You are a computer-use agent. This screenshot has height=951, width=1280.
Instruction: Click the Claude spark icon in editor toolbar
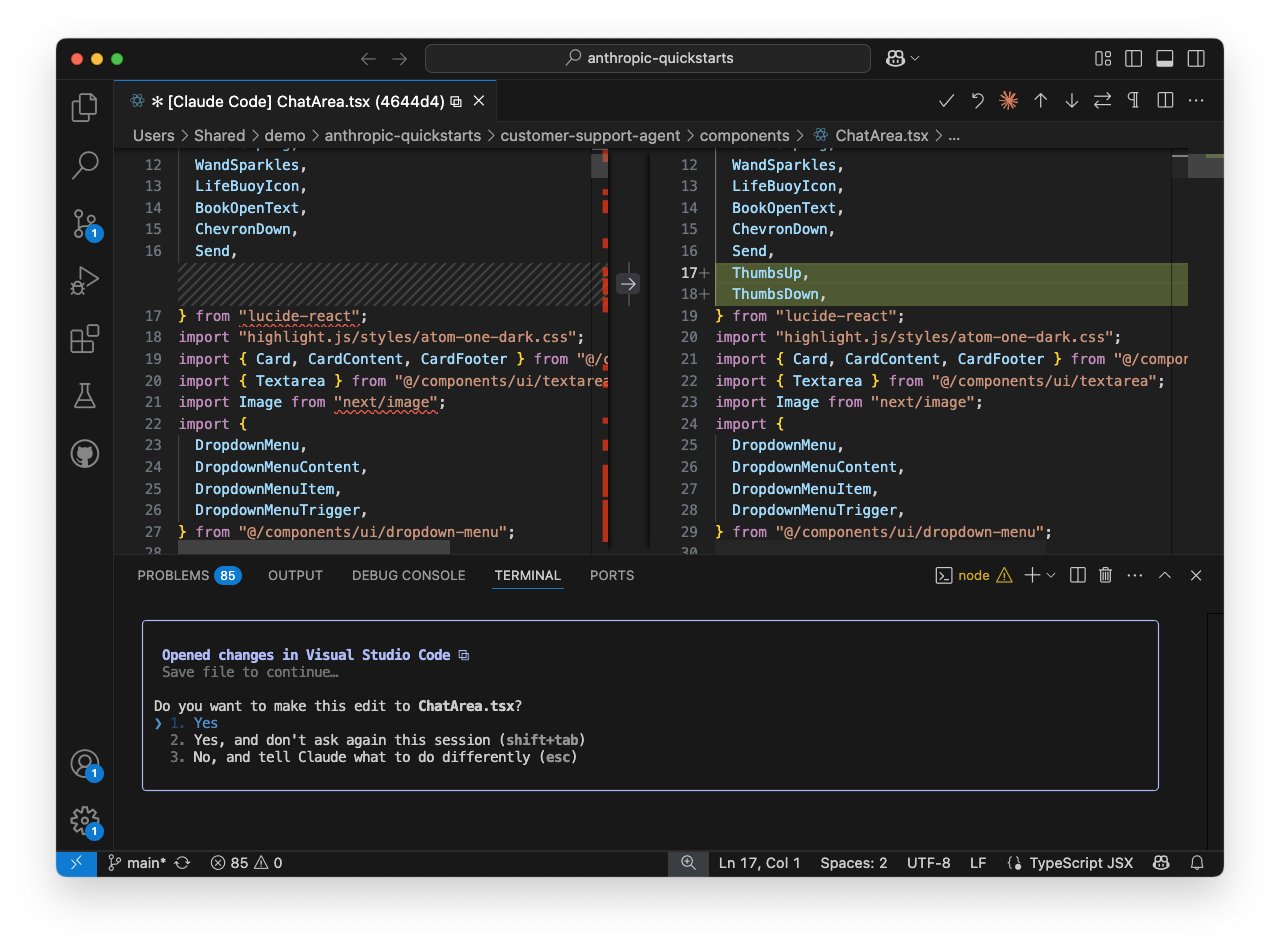click(x=1008, y=100)
